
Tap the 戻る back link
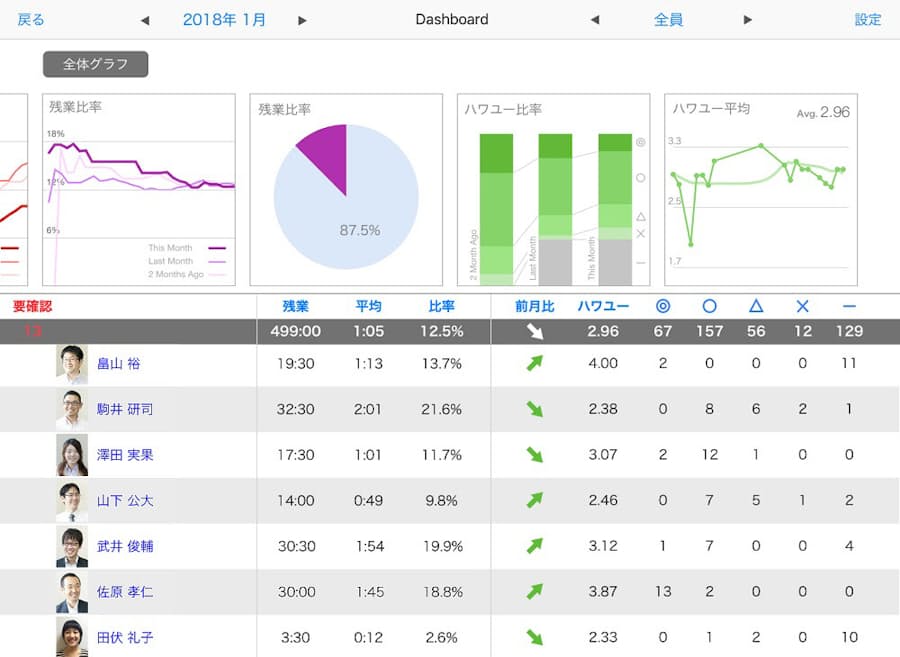[31, 20]
